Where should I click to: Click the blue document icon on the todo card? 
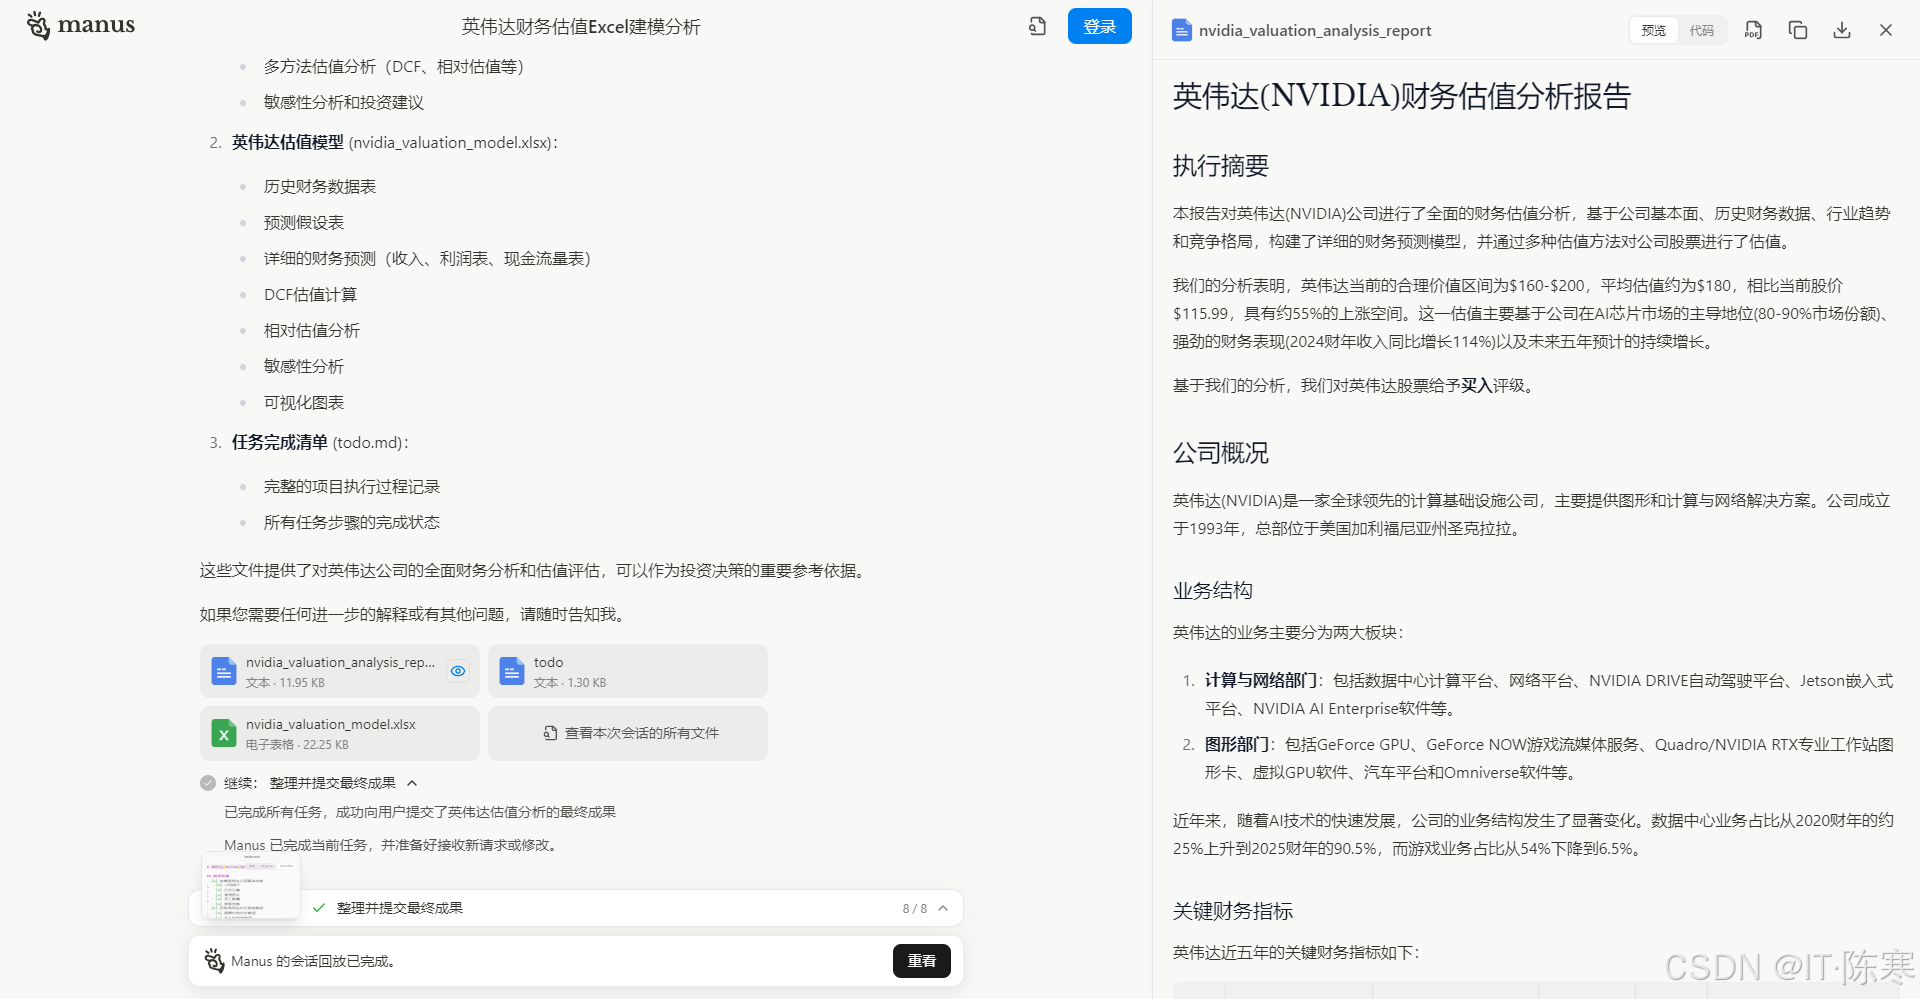[x=512, y=671]
